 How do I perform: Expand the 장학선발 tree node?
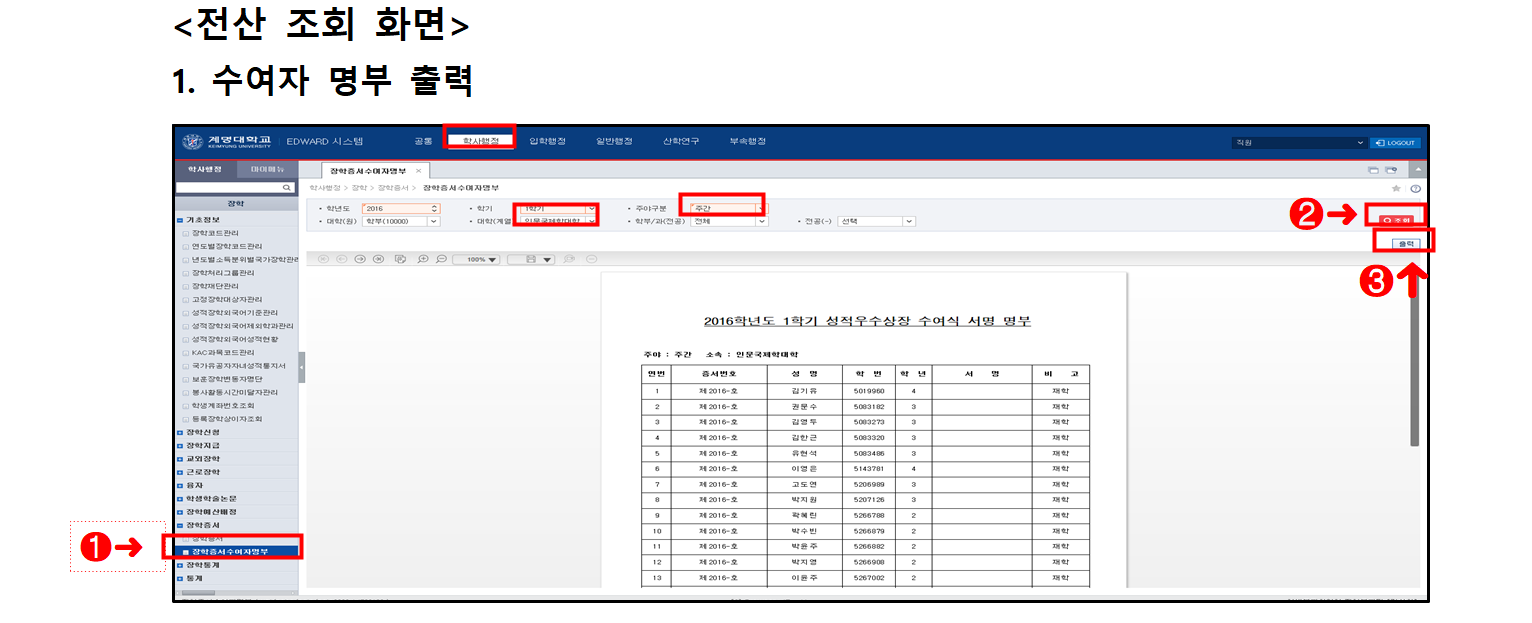[180, 432]
